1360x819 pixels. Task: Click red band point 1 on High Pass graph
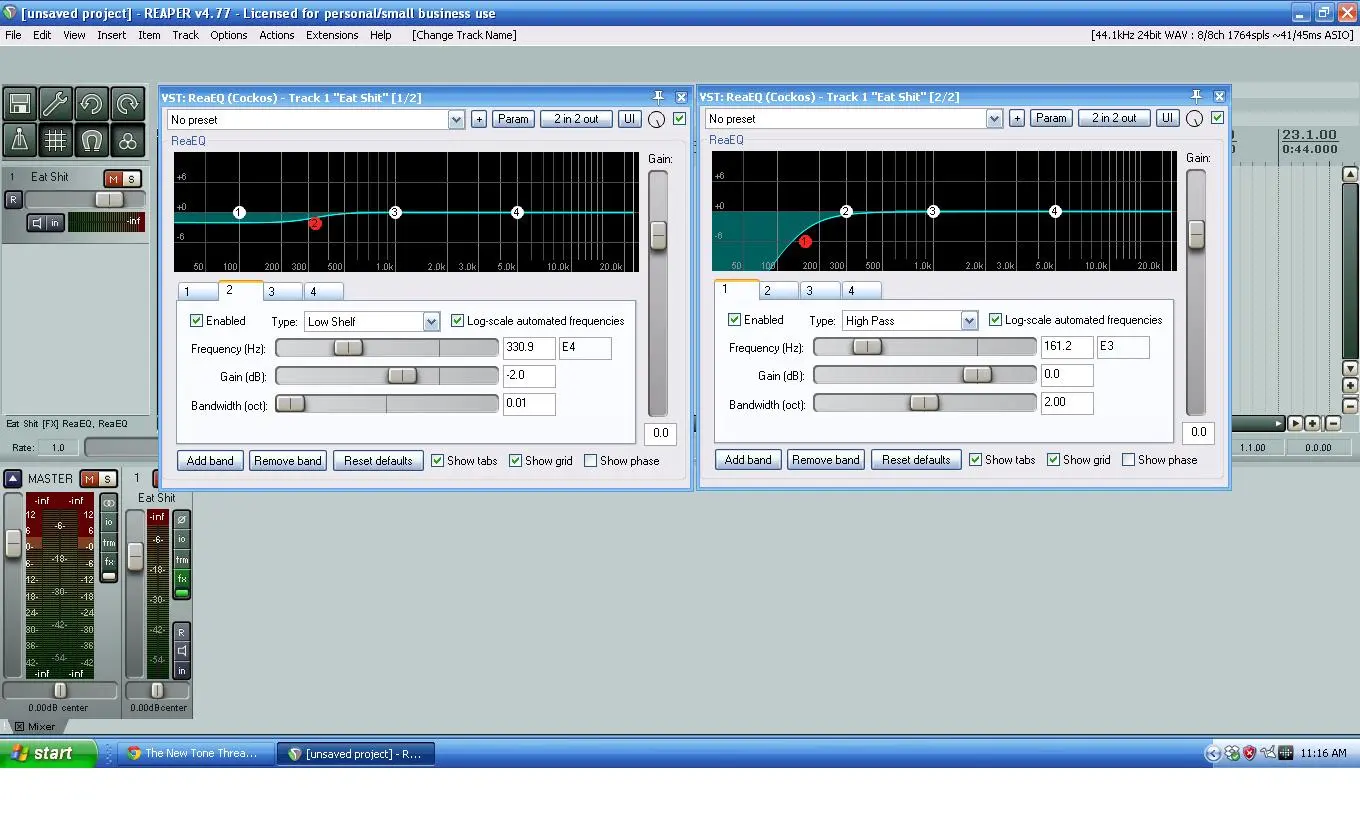coord(805,241)
